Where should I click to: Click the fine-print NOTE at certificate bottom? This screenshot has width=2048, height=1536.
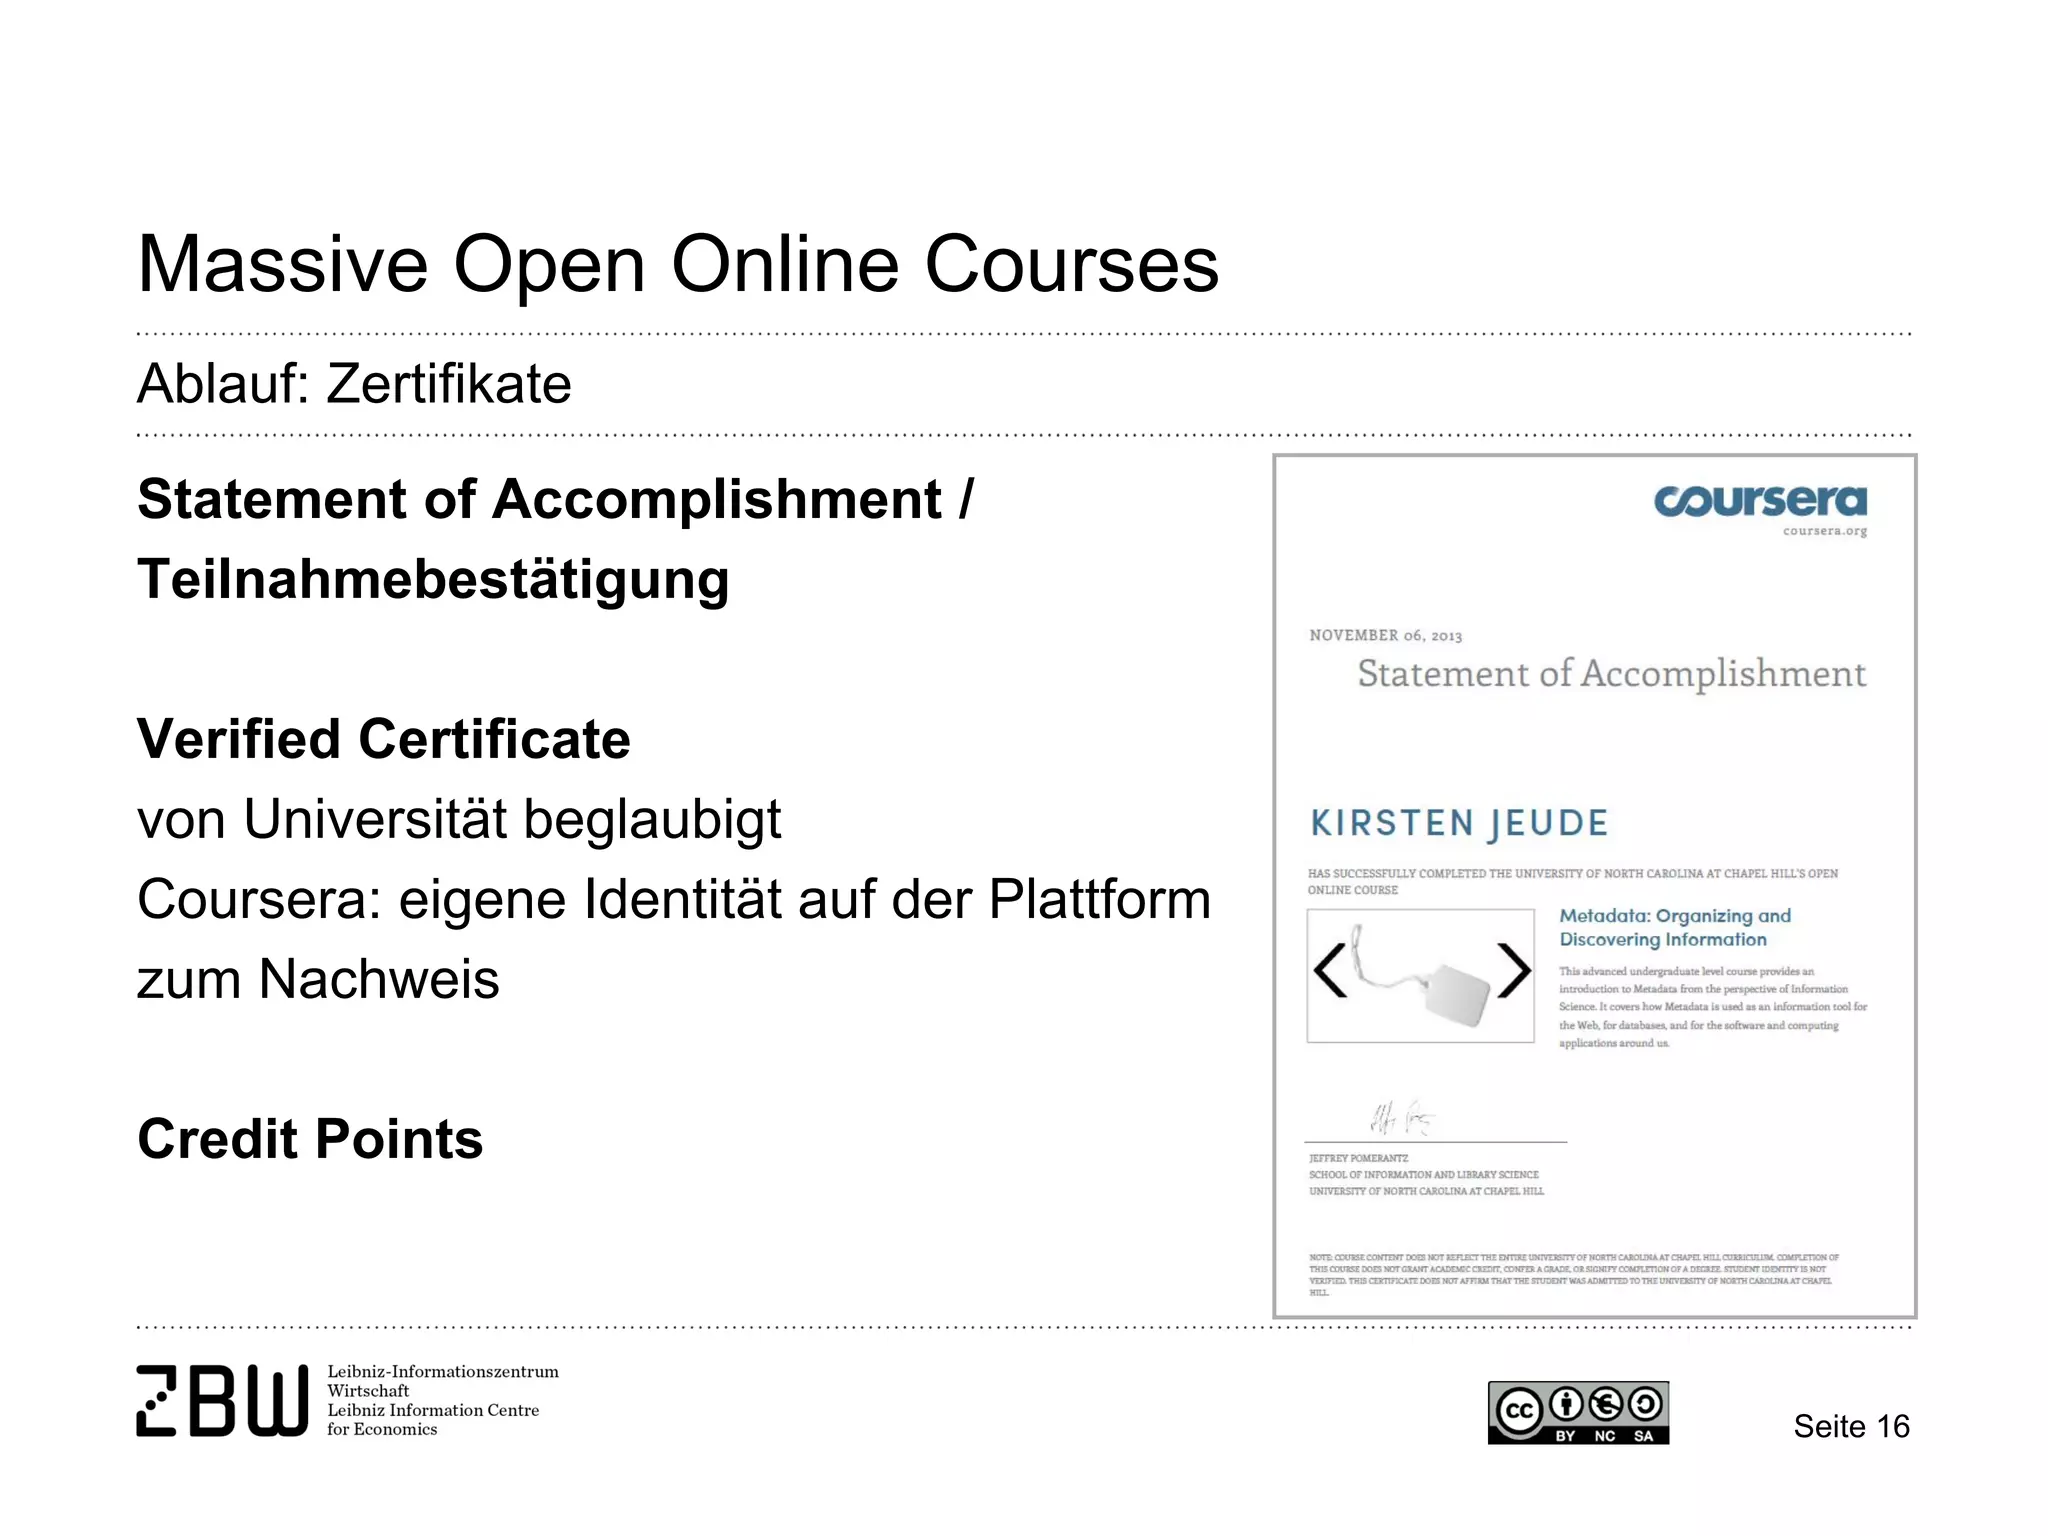1574,1275
